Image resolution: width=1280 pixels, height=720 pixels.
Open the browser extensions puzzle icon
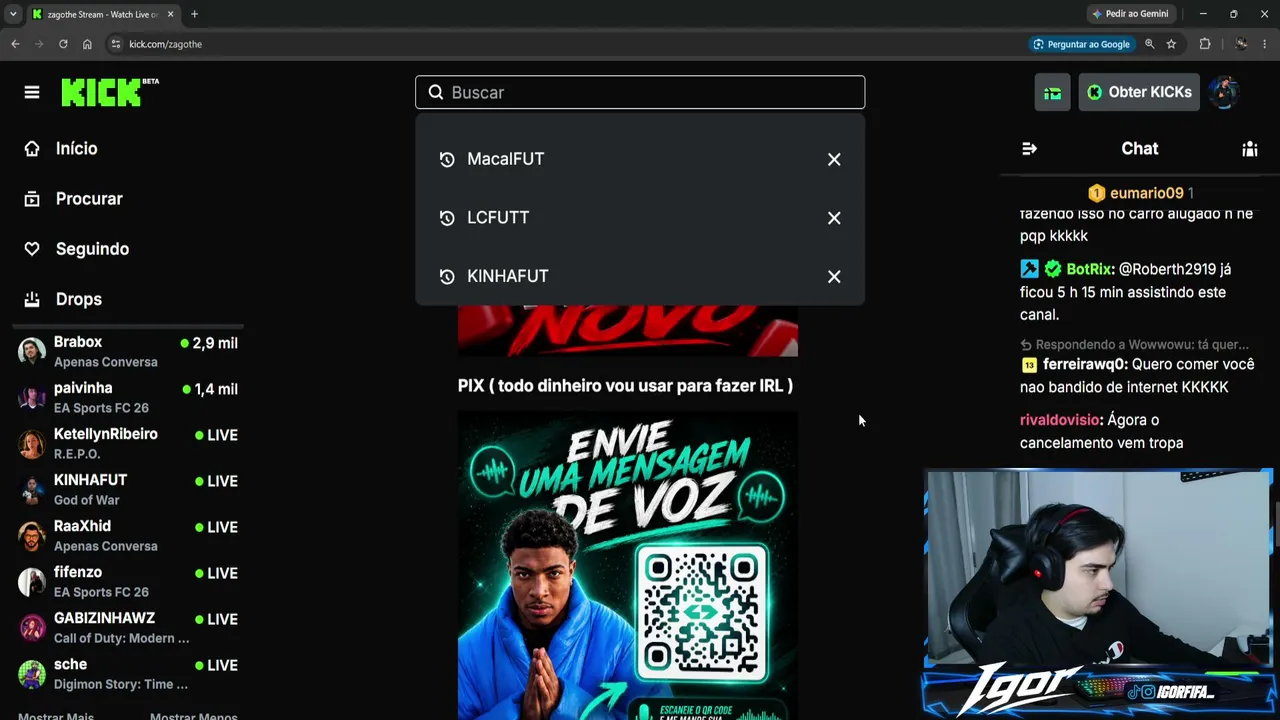point(1205,44)
